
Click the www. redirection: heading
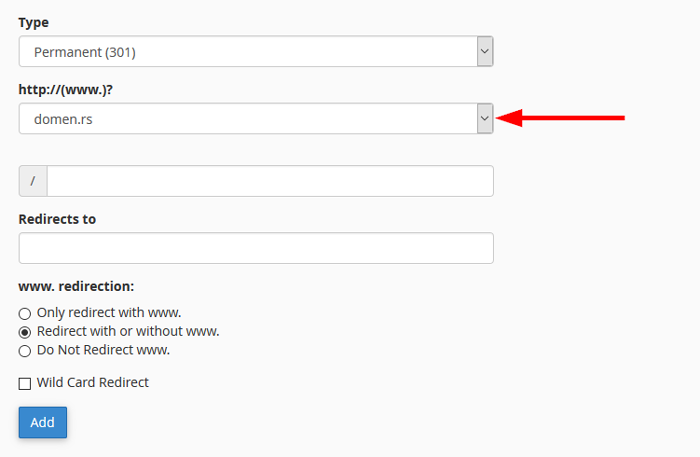point(76,286)
